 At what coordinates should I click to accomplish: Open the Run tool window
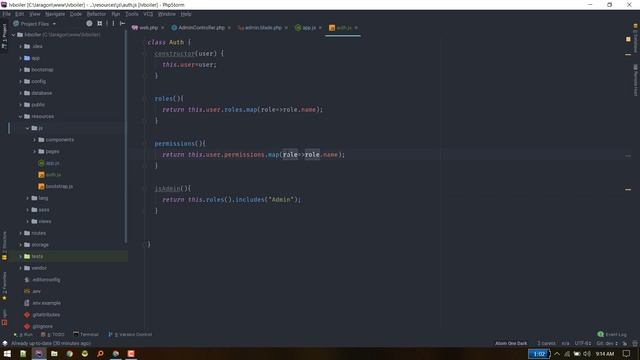point(24,334)
